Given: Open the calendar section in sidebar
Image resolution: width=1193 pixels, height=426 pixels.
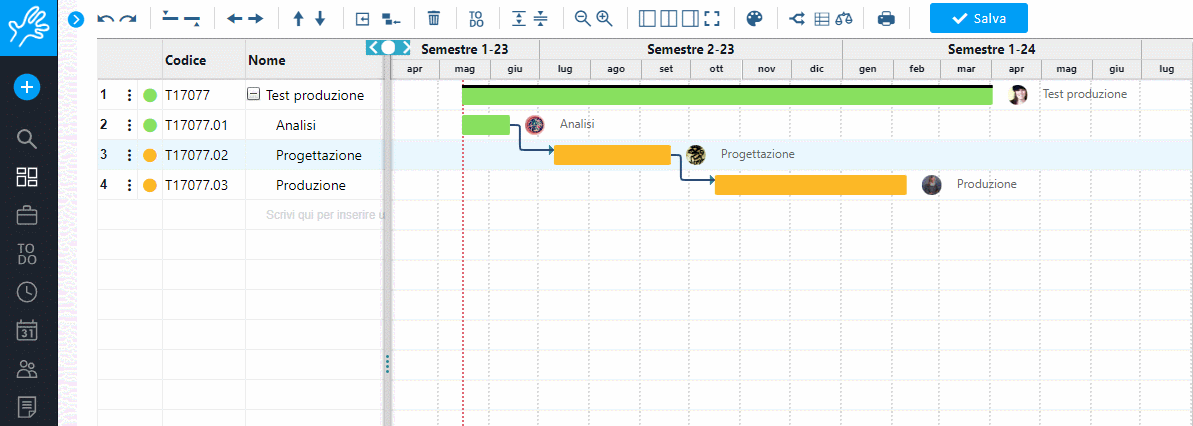Looking at the screenshot, I should pyautogui.click(x=28, y=330).
